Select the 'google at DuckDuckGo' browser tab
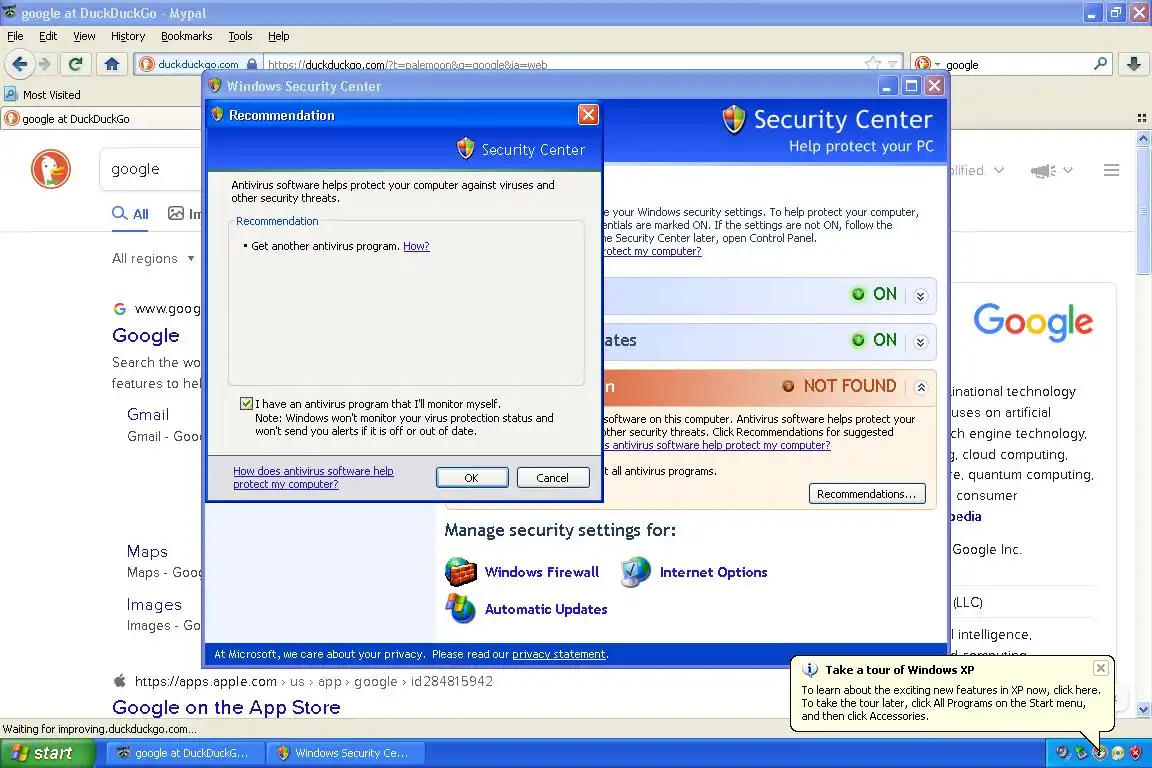The image size is (1152, 768). (101, 118)
